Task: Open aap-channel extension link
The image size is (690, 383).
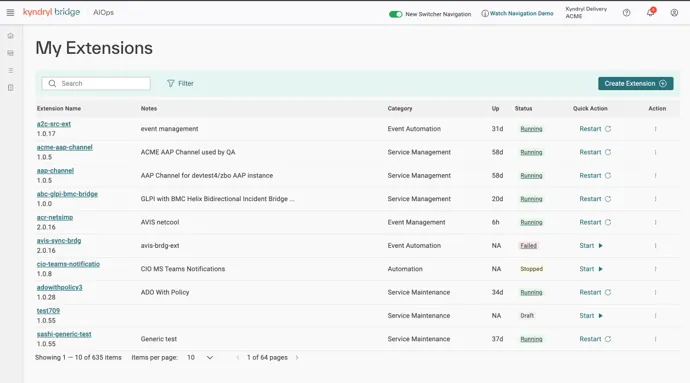Action: (55, 171)
